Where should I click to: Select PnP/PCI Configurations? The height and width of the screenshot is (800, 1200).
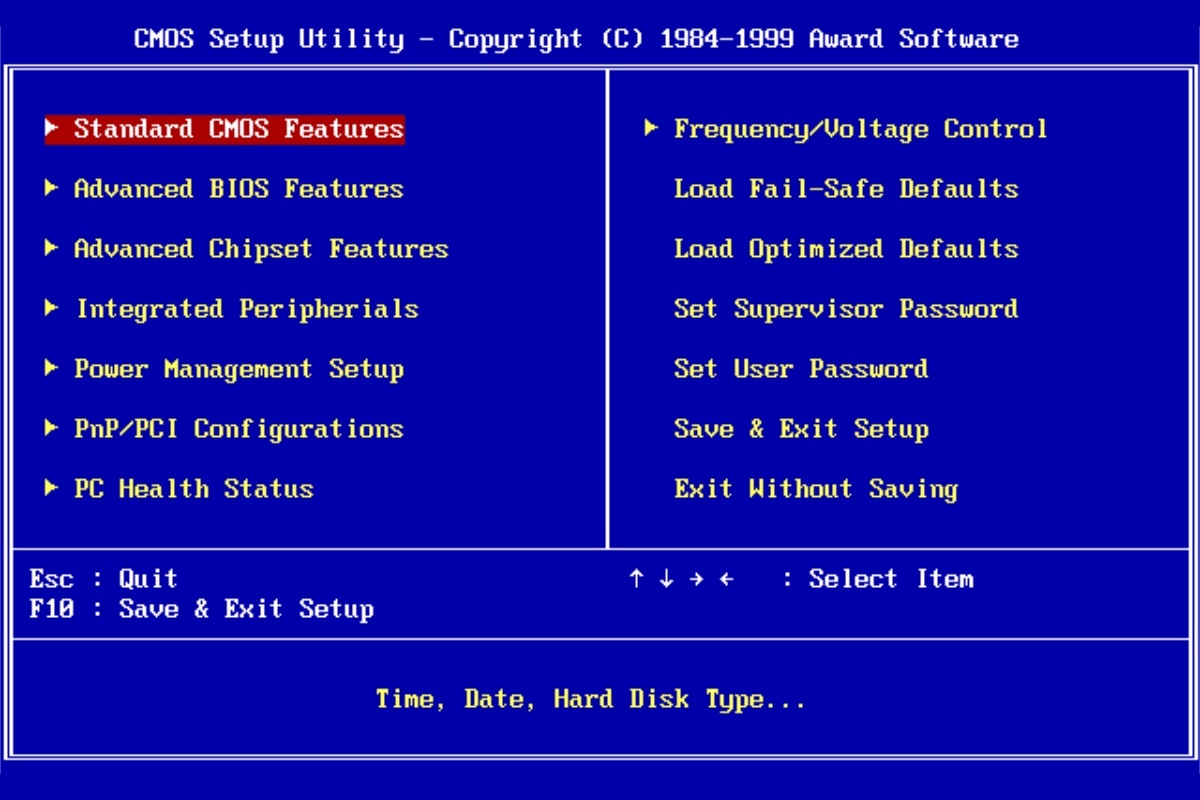click(240, 428)
